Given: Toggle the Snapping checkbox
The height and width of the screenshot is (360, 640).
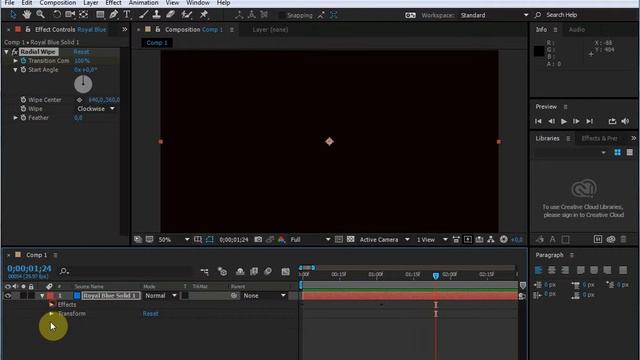Looking at the screenshot, I should [x=282, y=15].
